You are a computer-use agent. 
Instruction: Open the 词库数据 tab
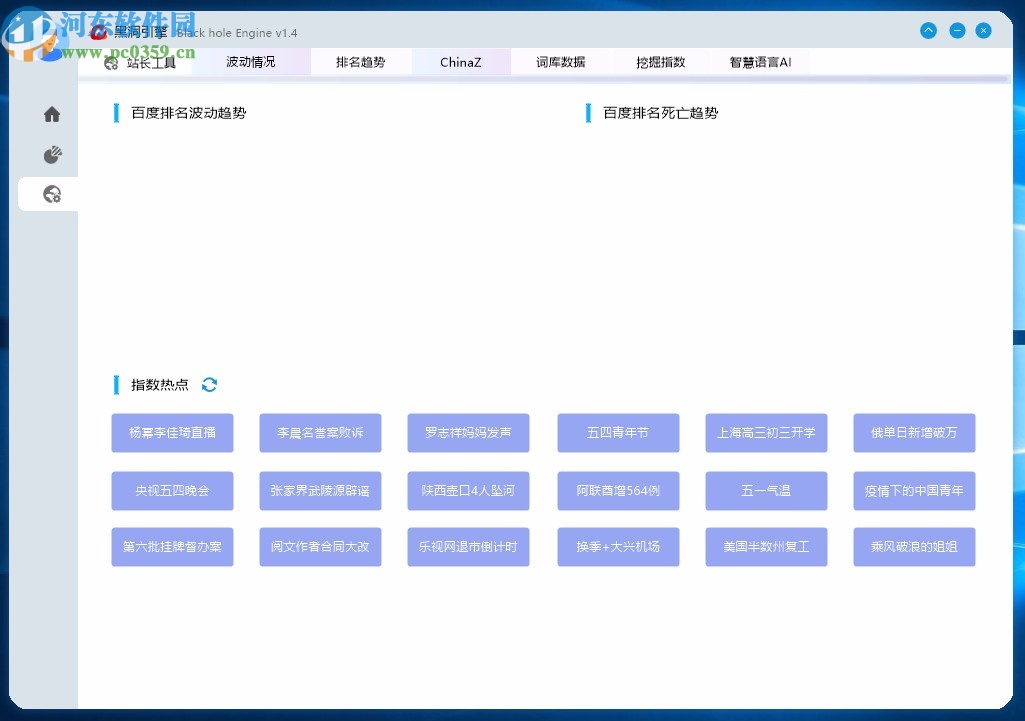pyautogui.click(x=561, y=62)
